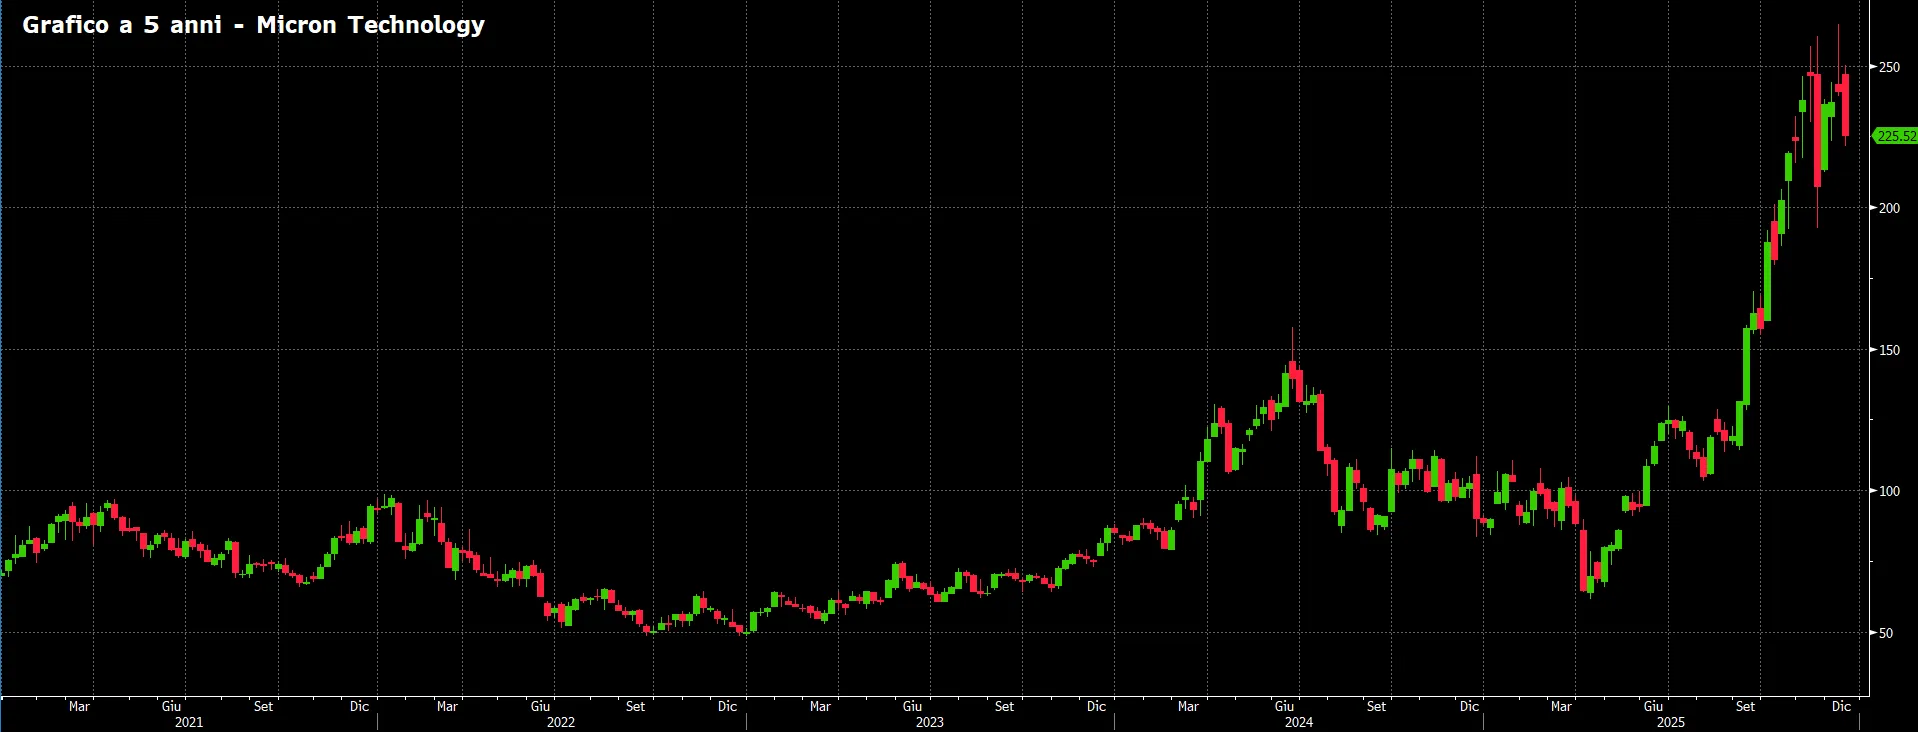Click the 'Set' month label of 2025

pyautogui.click(x=1745, y=706)
